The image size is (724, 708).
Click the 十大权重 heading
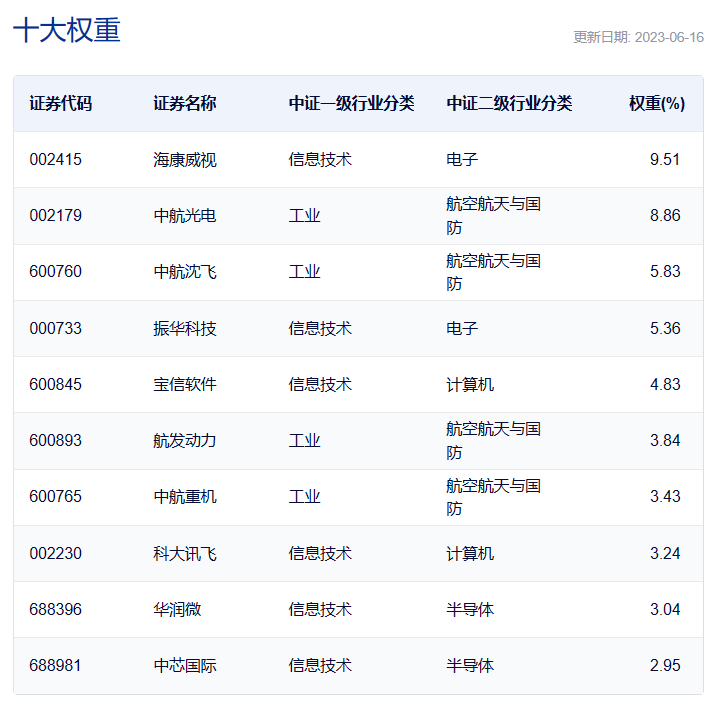tap(67, 30)
